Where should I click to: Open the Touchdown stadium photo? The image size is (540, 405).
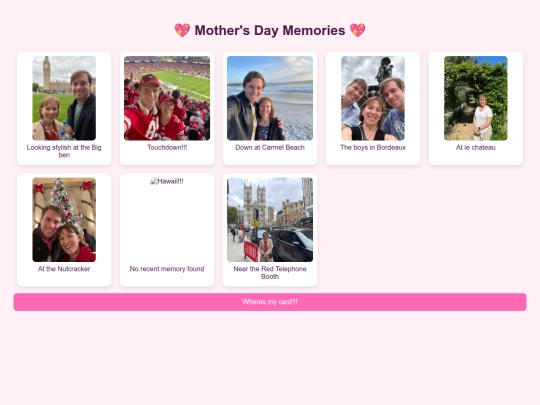click(167, 98)
